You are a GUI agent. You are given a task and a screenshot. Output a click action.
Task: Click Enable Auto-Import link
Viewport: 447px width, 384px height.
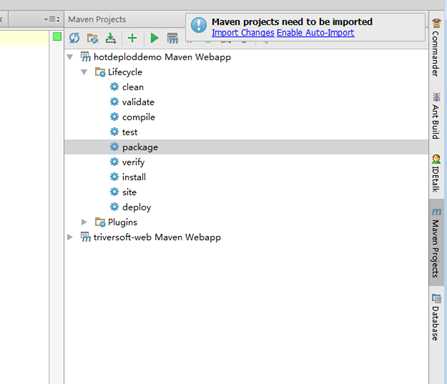tap(315, 33)
